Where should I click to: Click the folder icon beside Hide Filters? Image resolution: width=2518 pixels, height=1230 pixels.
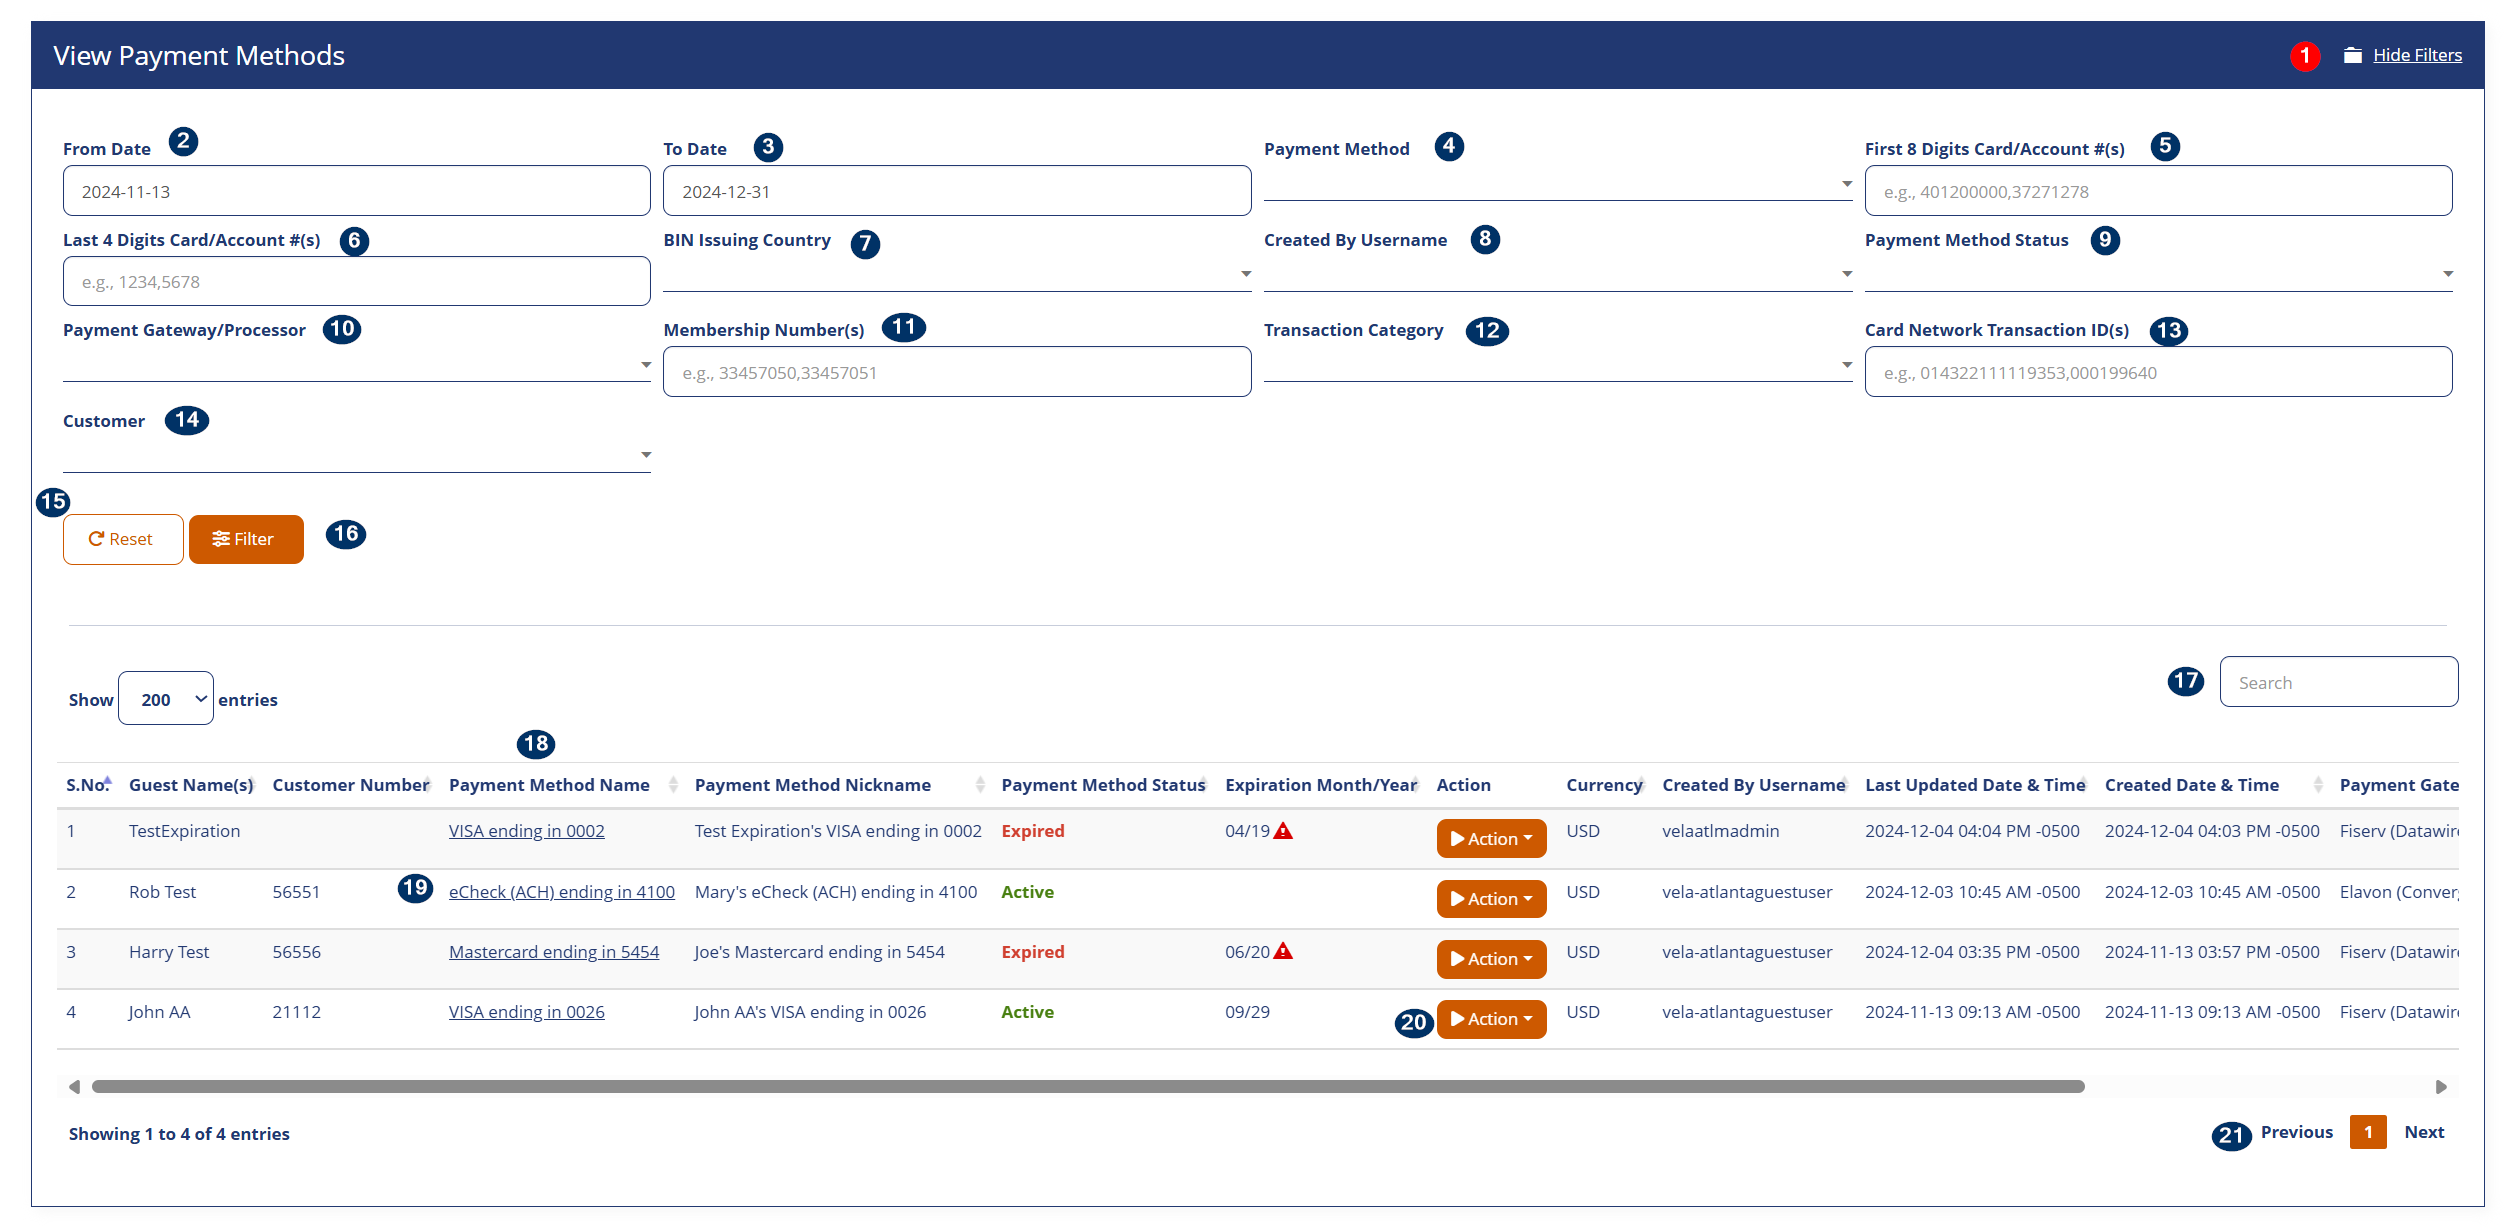click(x=2352, y=55)
